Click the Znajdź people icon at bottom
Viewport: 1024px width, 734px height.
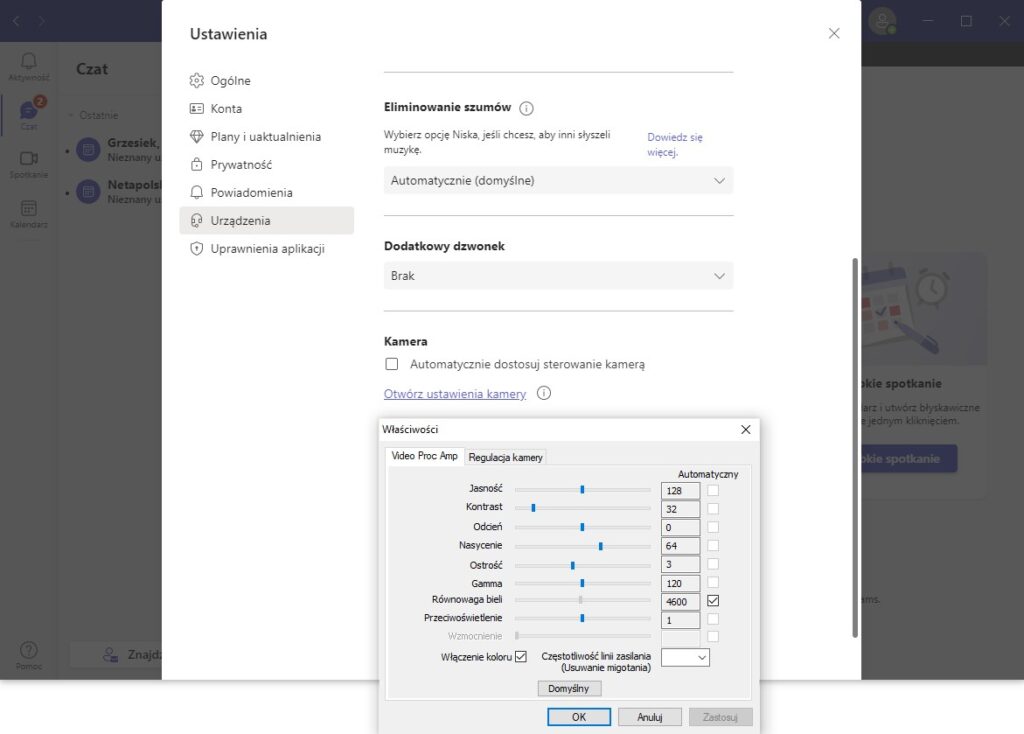pyautogui.click(x=110, y=654)
